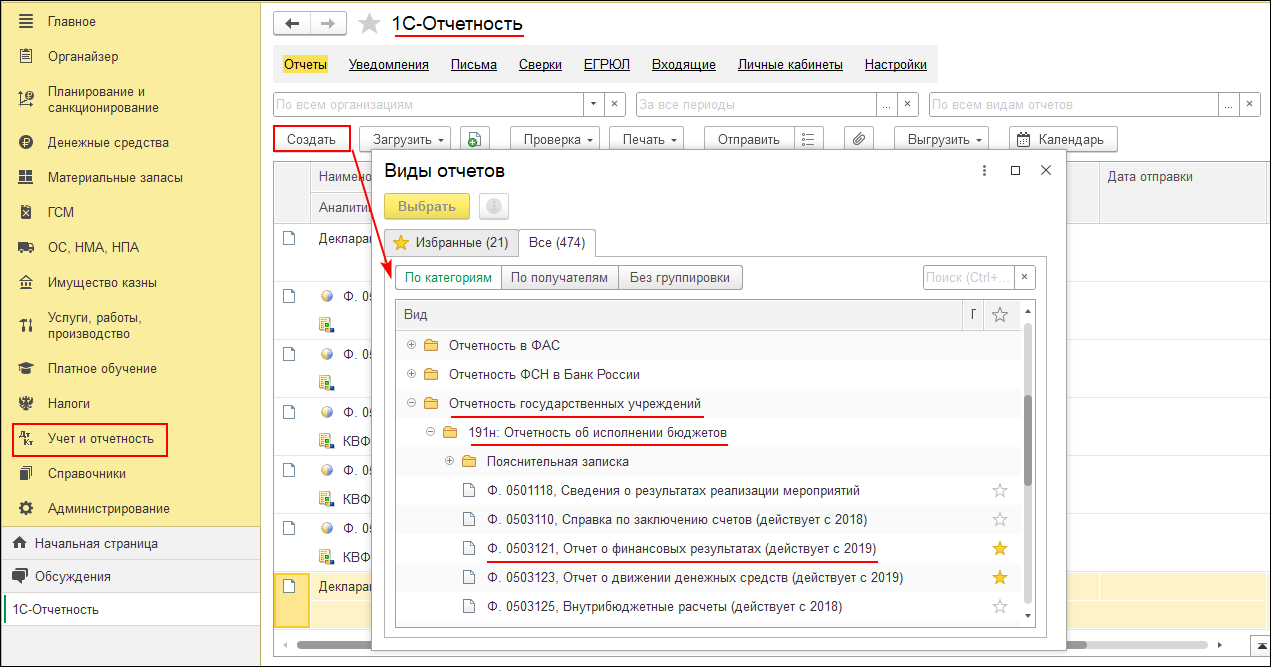Toggle favorite star for Ф. 0501118
The image size is (1271, 667).
pyautogui.click(x=999, y=491)
